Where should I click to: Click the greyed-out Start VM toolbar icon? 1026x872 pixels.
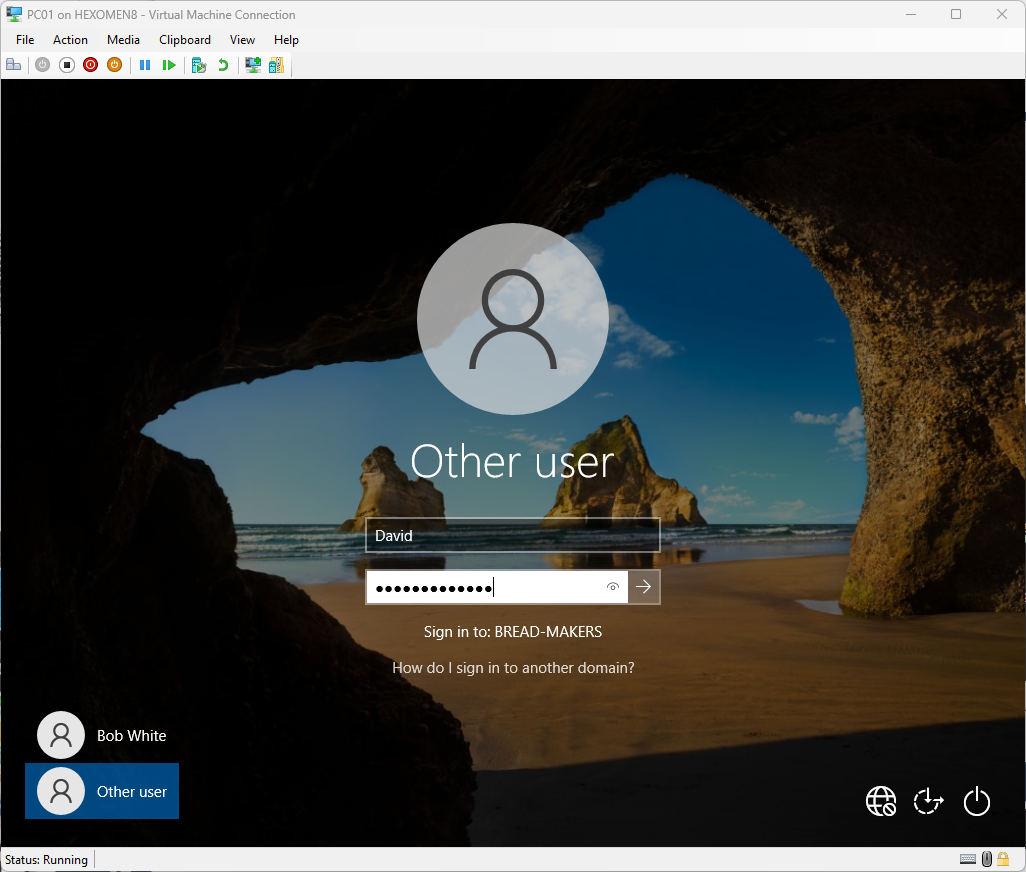43,65
